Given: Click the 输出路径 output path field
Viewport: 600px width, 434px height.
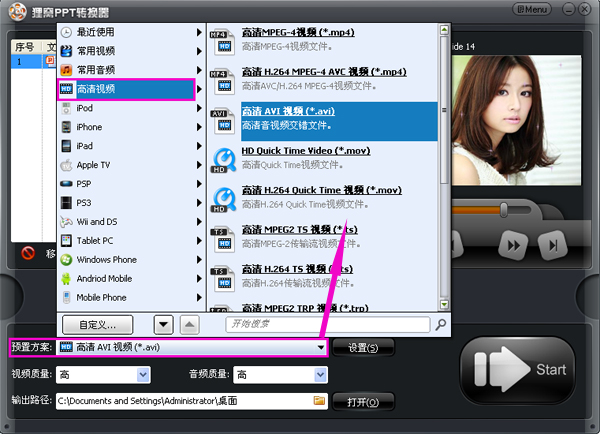Looking at the screenshot, I should pyautogui.click(x=192, y=401).
